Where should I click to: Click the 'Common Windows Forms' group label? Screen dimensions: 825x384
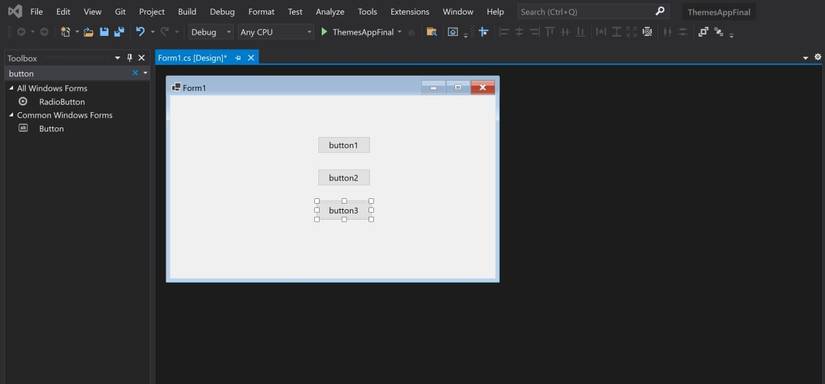pyautogui.click(x=65, y=115)
